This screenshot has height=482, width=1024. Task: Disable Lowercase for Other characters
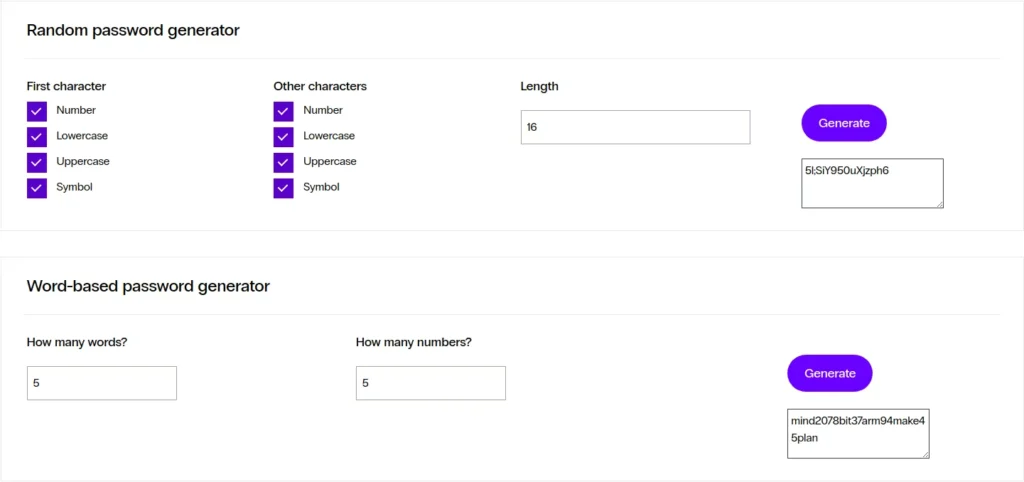point(283,136)
